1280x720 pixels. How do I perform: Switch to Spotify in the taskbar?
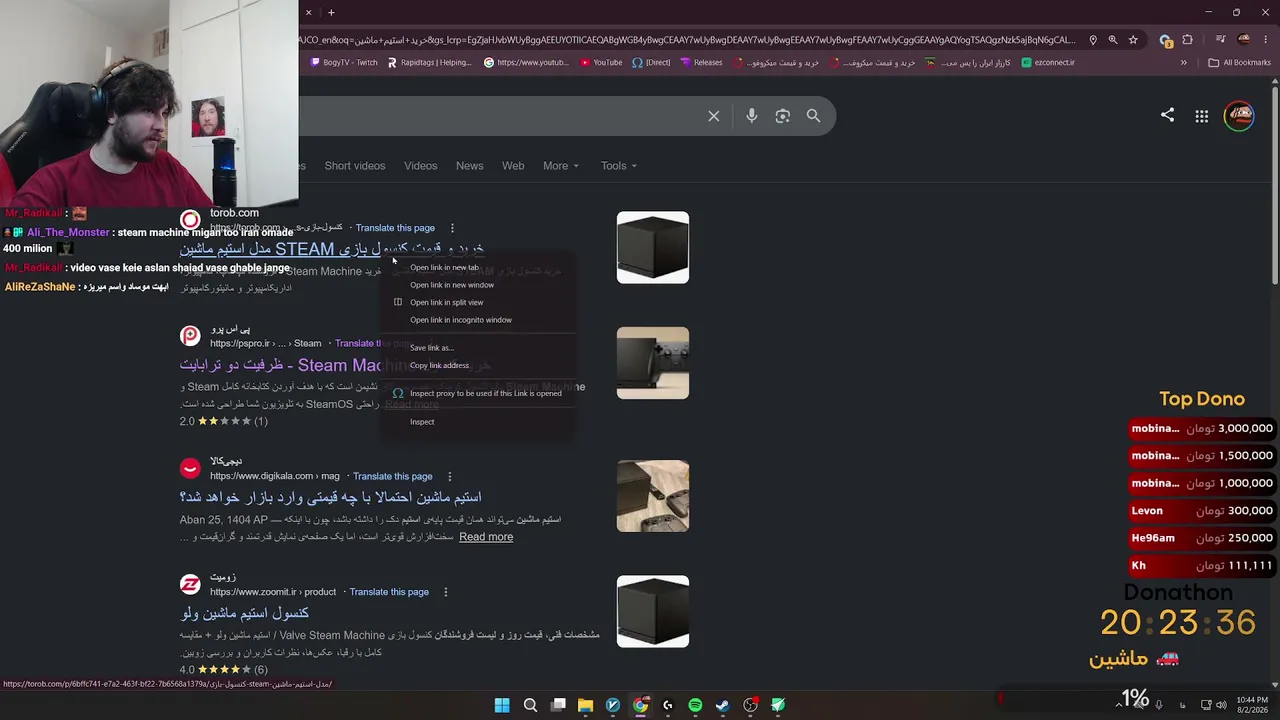(x=695, y=705)
